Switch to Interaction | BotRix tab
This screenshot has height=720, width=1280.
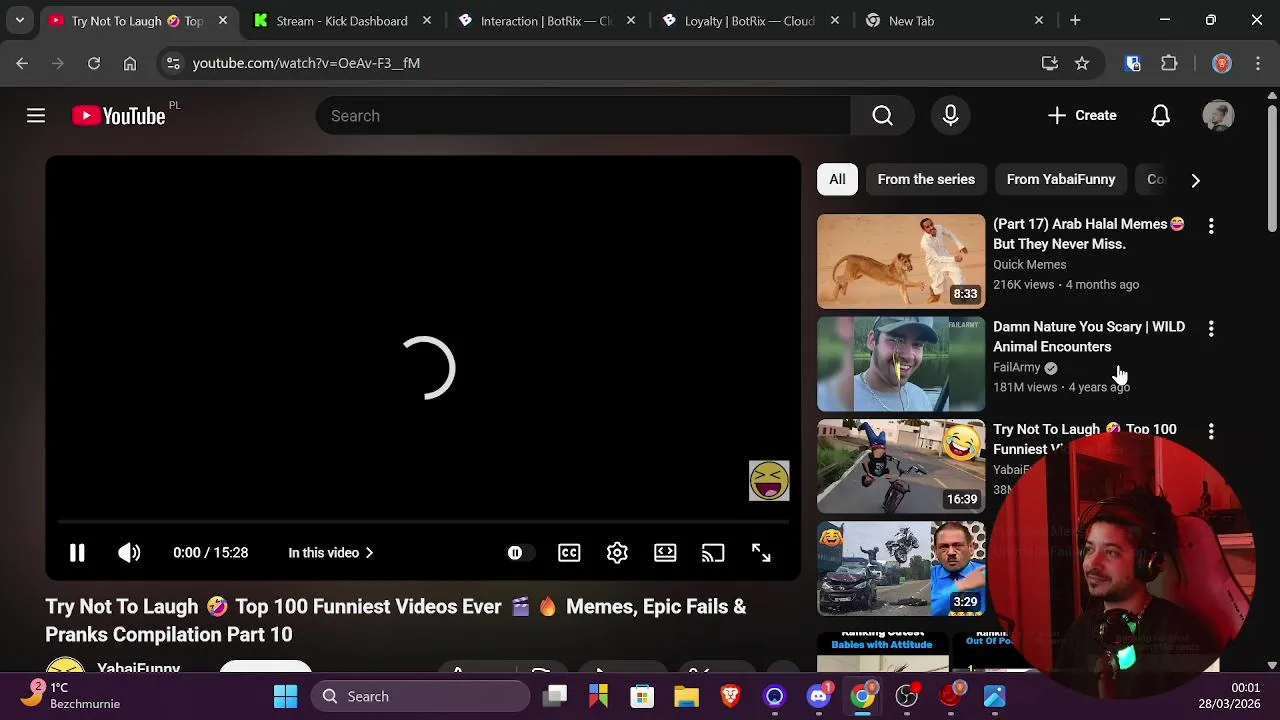tap(546, 21)
